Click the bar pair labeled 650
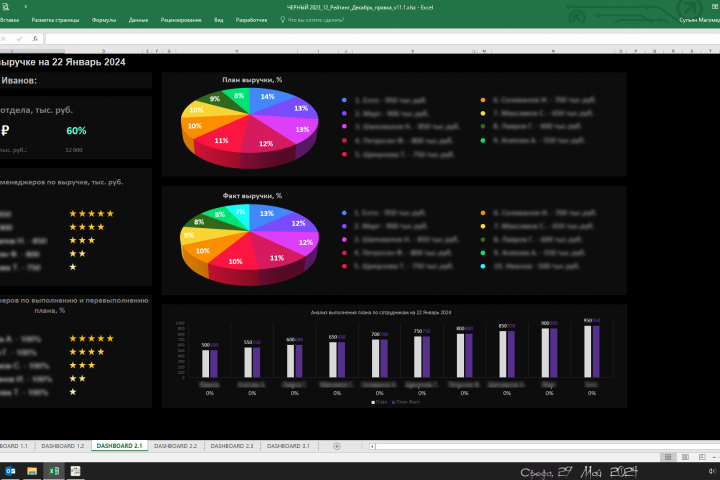This screenshot has width=720, height=480. click(x=337, y=359)
